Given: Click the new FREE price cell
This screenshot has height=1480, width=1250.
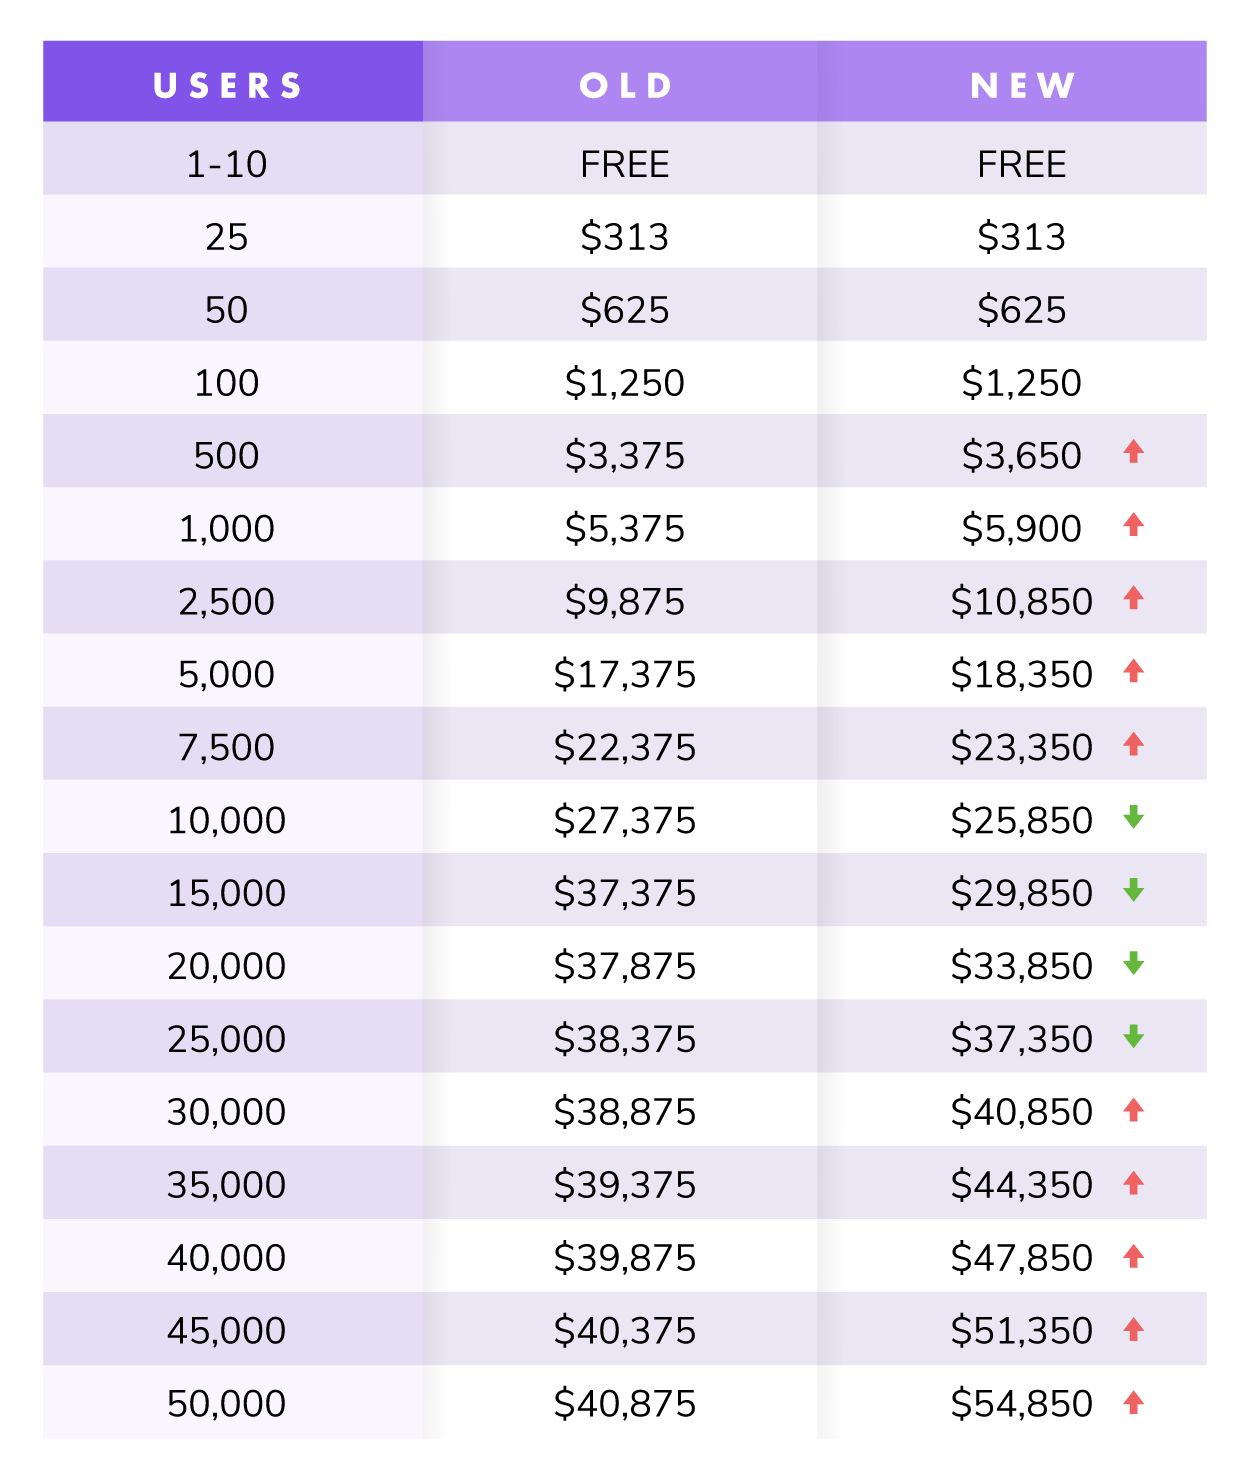Looking at the screenshot, I should [x=1022, y=164].
